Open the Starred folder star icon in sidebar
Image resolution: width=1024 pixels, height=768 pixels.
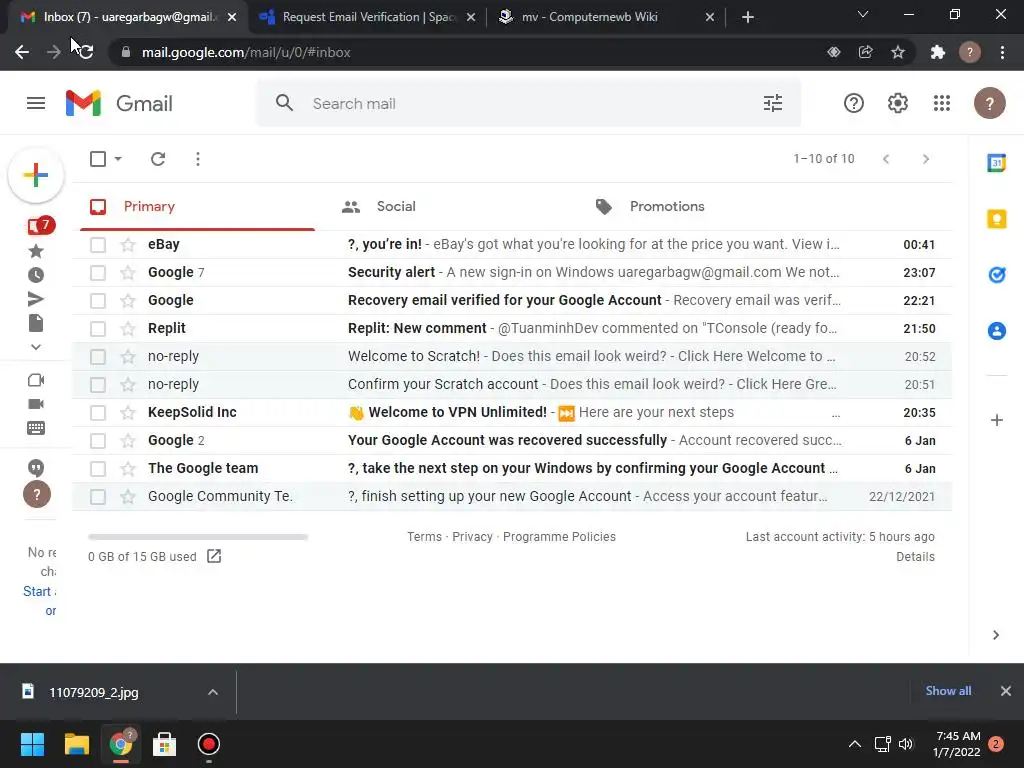[x=36, y=251]
